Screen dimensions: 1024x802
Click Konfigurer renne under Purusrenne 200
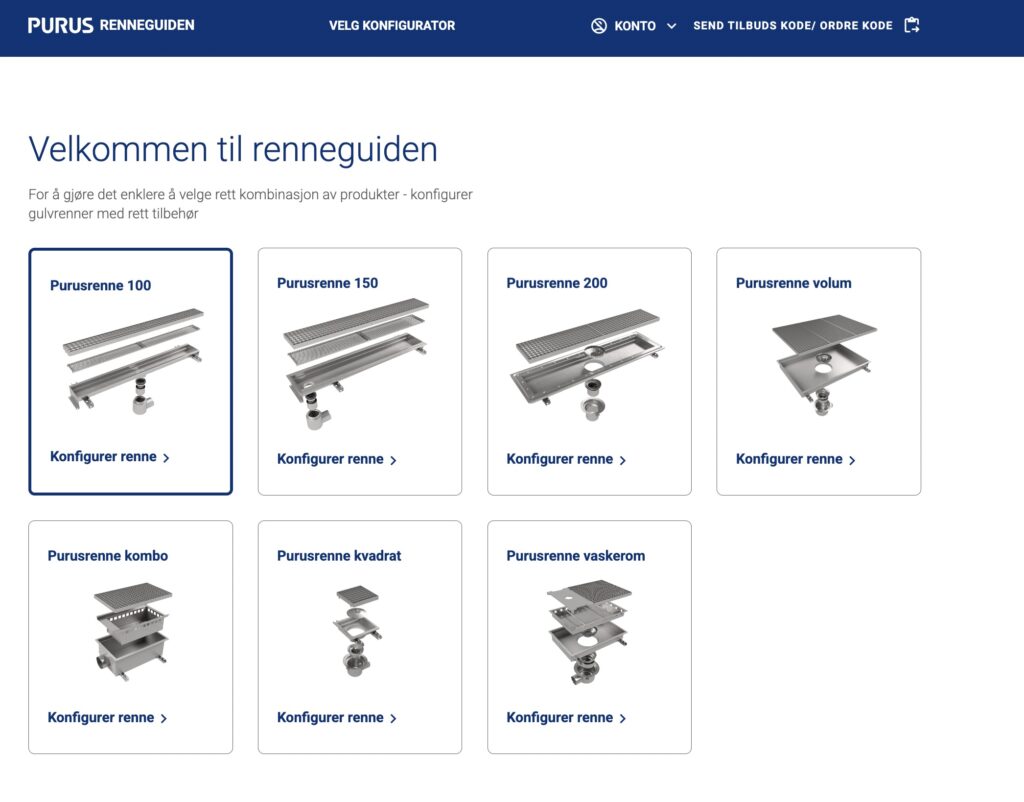559,460
